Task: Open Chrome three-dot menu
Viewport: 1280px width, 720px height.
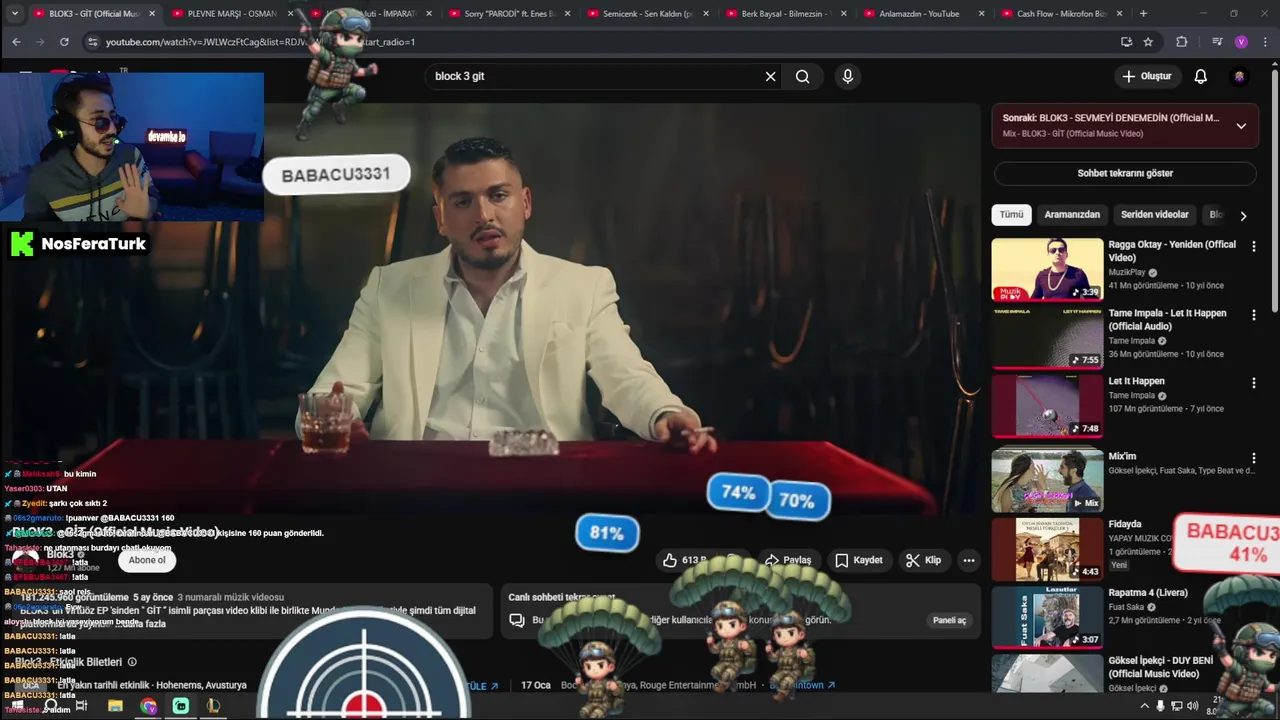Action: pyautogui.click(x=1265, y=42)
